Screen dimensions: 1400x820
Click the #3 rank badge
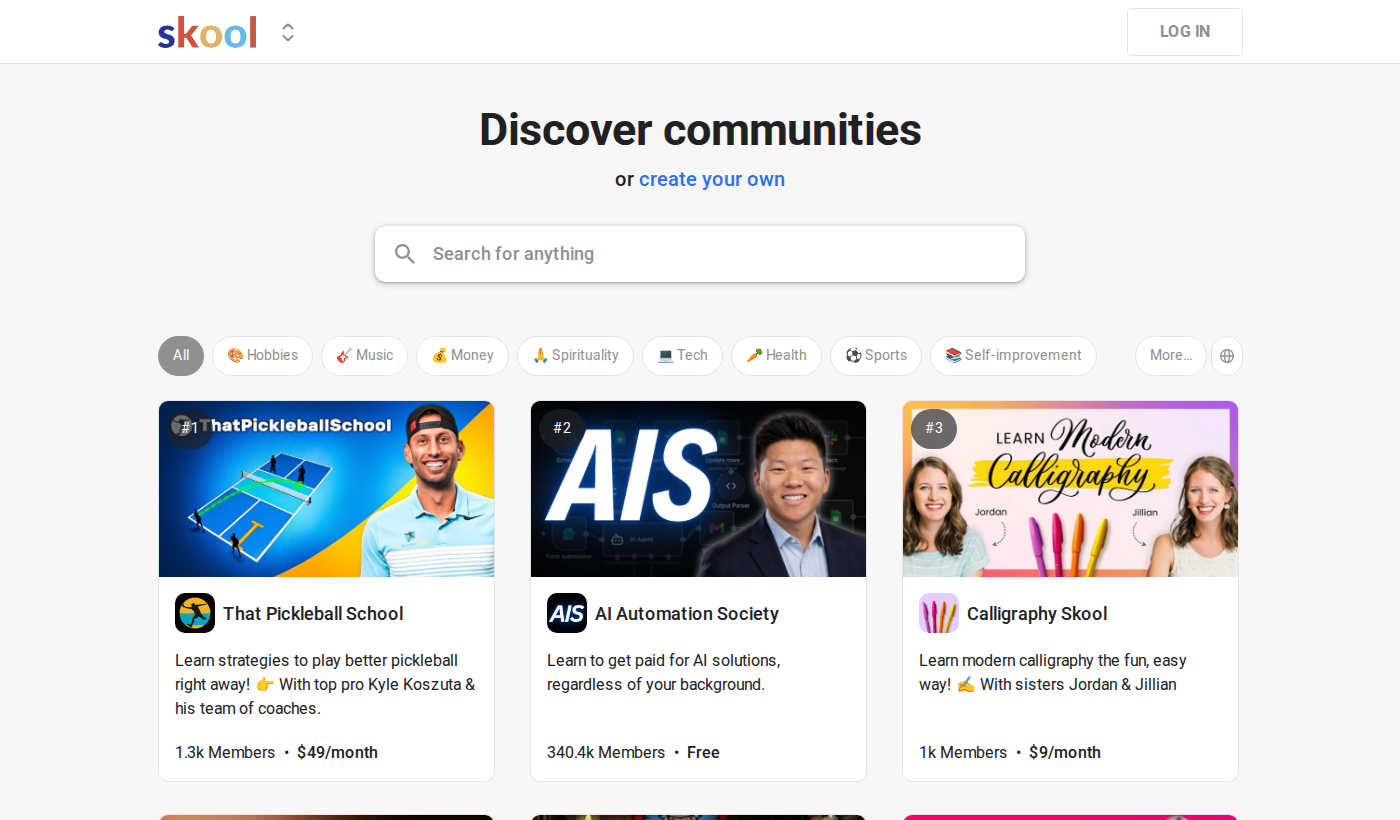(934, 428)
